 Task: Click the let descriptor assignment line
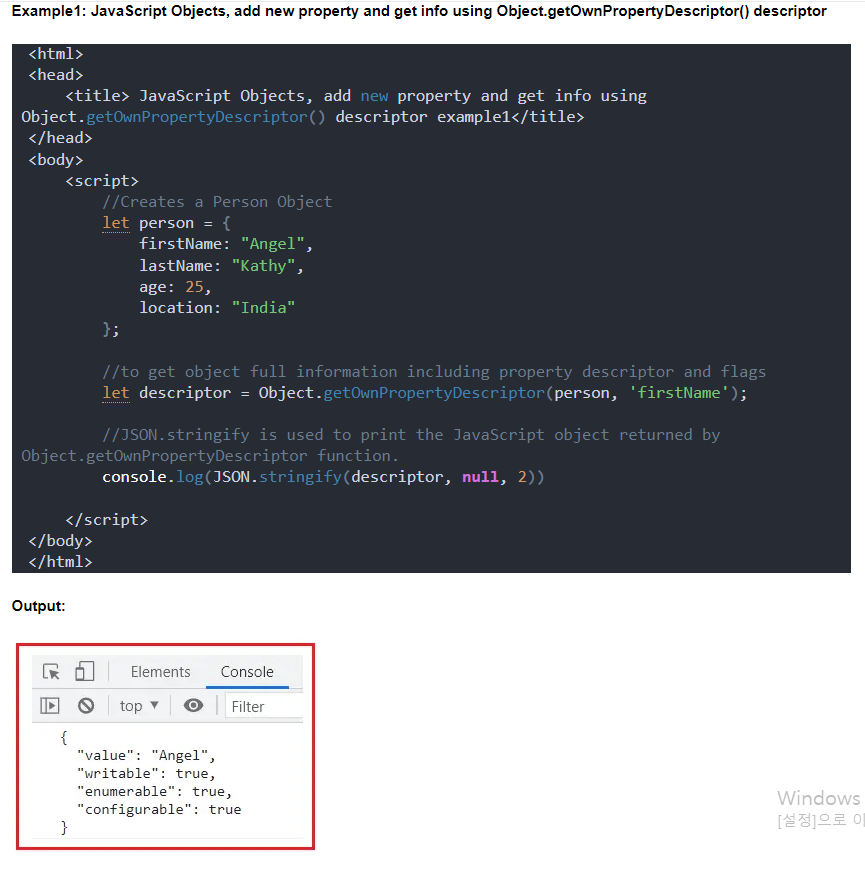pos(424,393)
